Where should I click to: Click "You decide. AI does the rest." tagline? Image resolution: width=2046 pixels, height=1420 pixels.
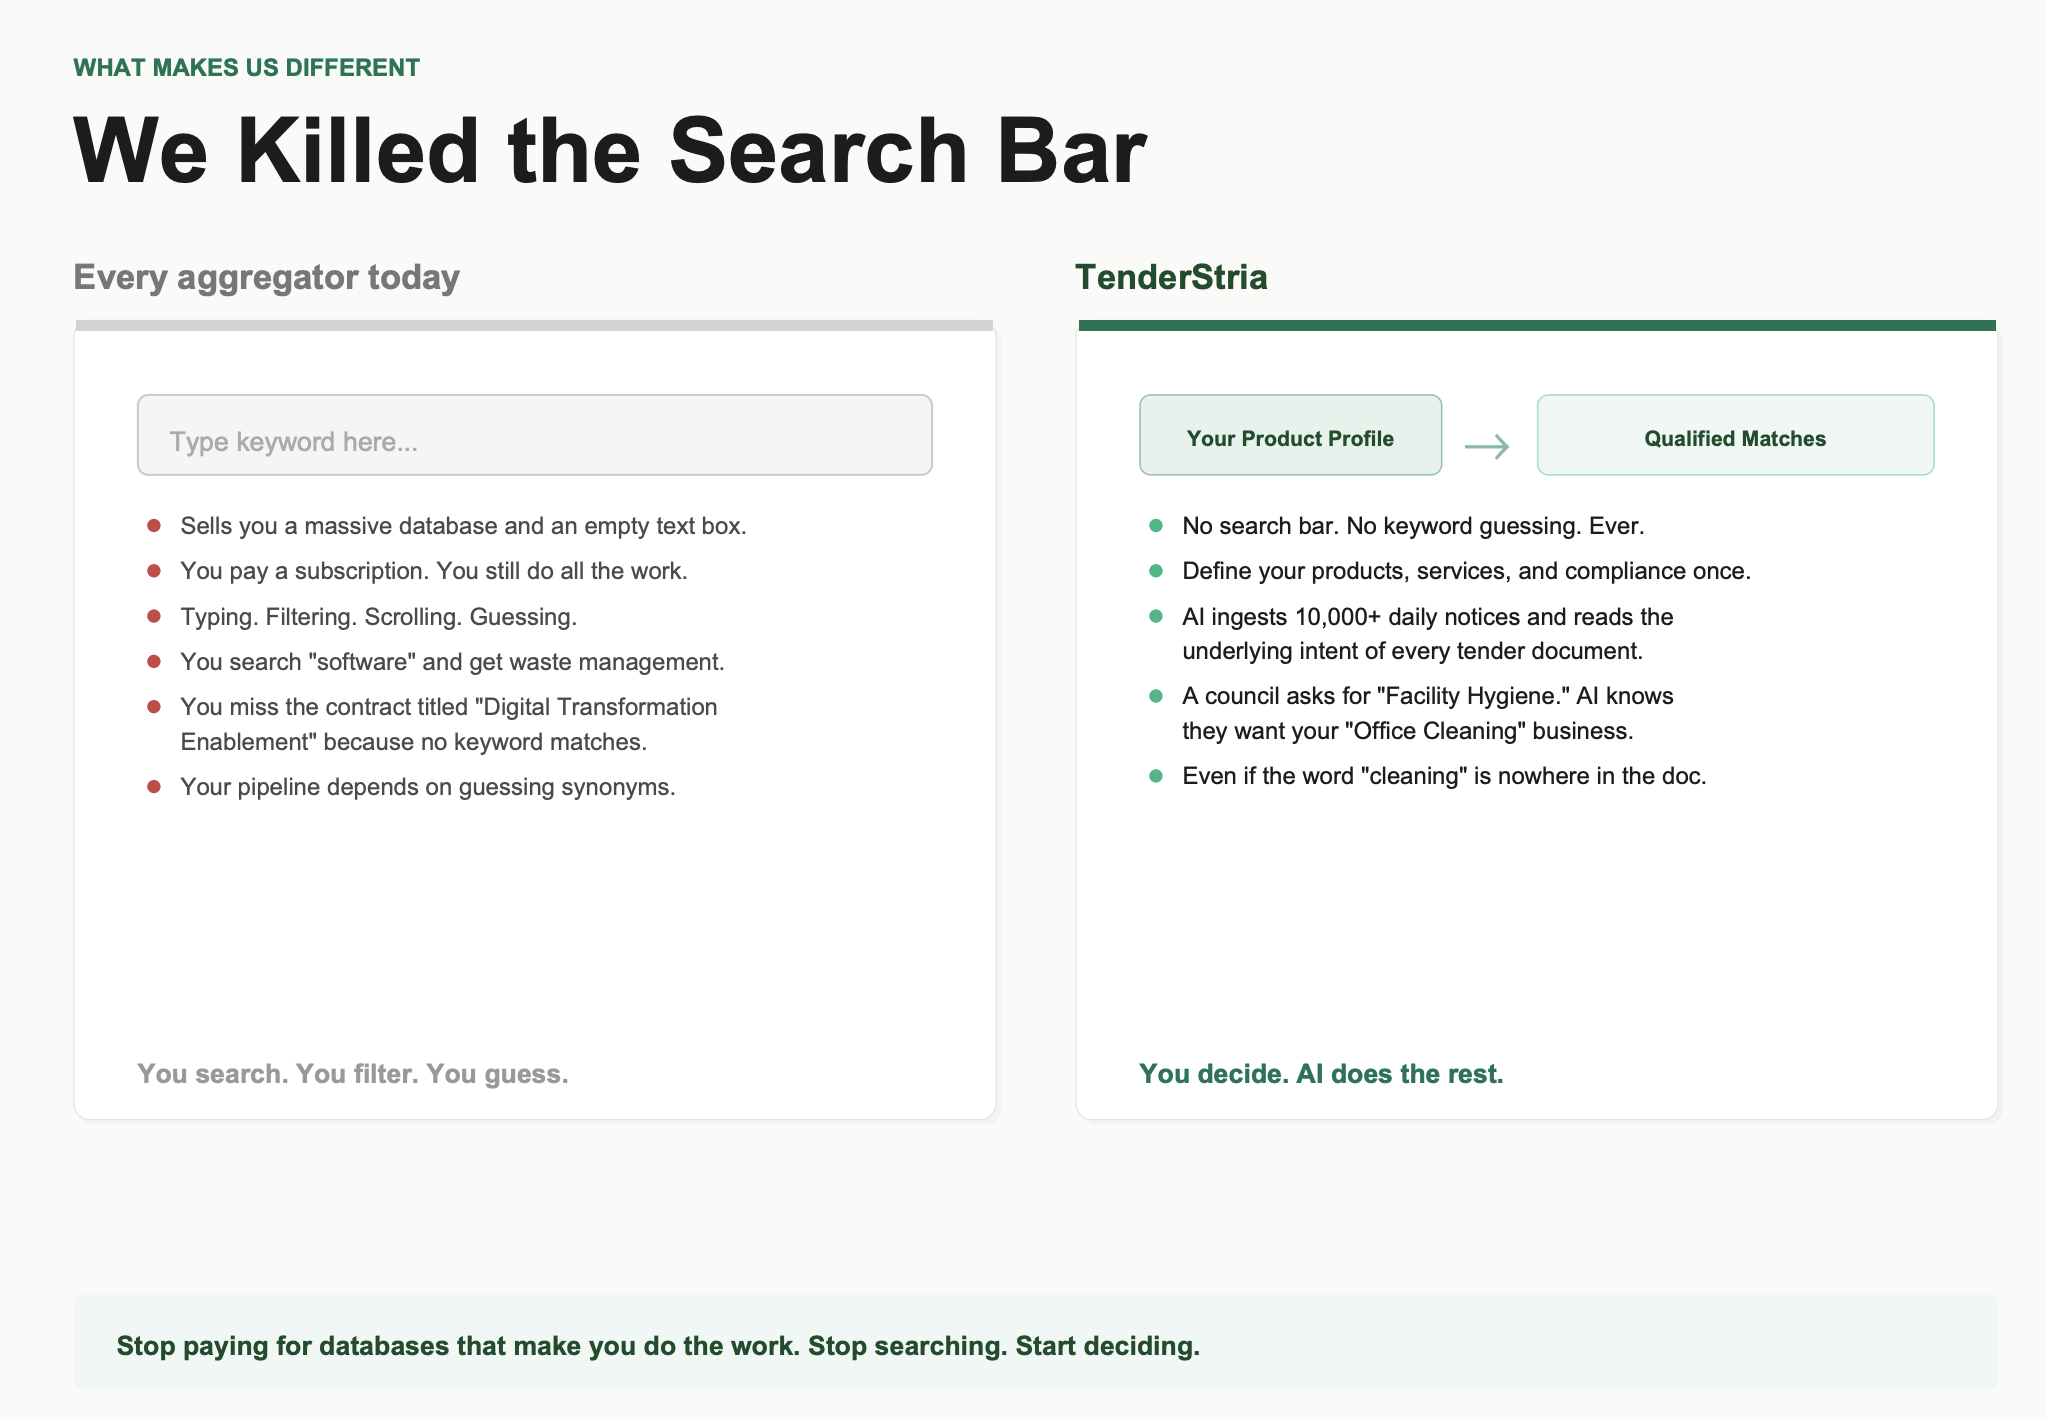1321,1074
